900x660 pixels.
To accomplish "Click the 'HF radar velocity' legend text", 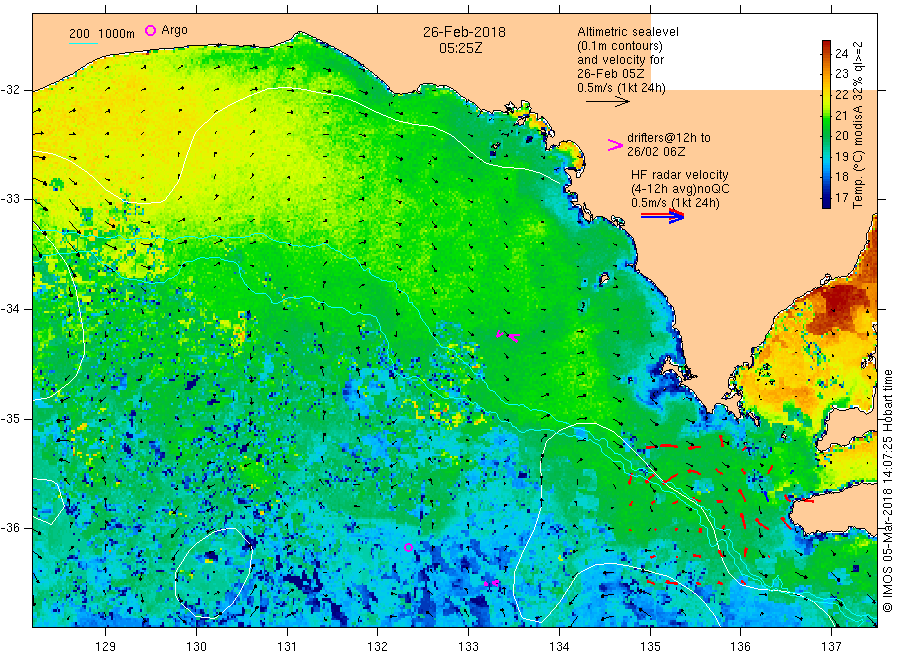I will [x=680, y=174].
